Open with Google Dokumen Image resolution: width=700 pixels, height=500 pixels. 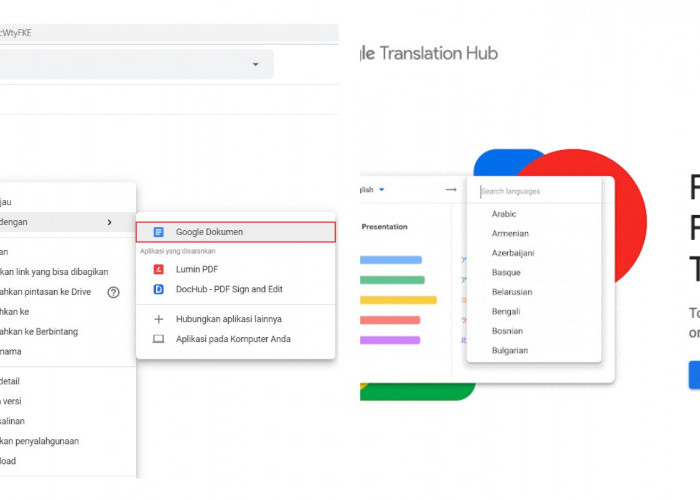(209, 232)
